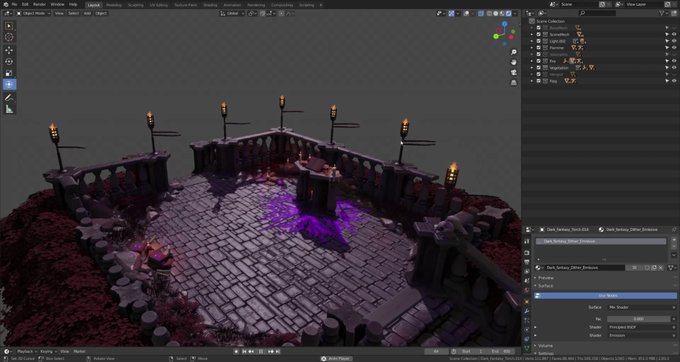
Task: Open the Object Mode dropdown
Action: (x=33, y=13)
